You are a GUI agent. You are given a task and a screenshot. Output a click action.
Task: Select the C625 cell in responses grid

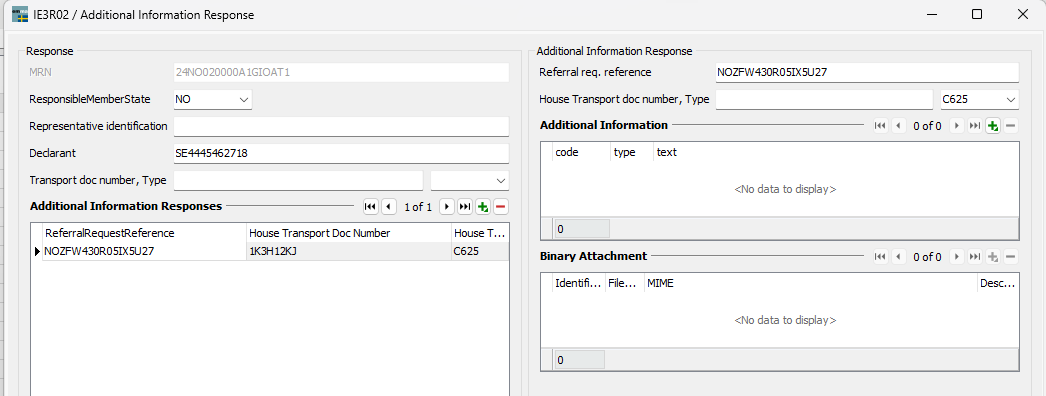pyautogui.click(x=480, y=251)
